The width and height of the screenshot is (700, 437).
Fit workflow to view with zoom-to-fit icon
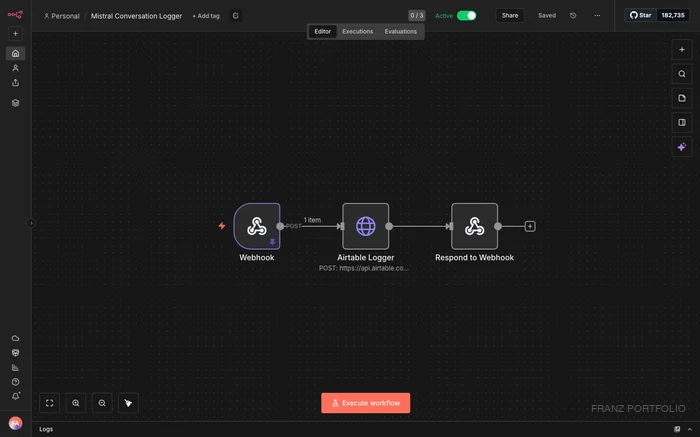(50, 403)
